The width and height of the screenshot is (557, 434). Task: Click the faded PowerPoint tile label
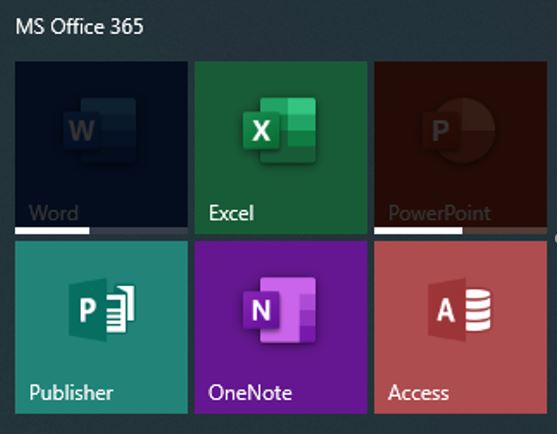point(440,213)
